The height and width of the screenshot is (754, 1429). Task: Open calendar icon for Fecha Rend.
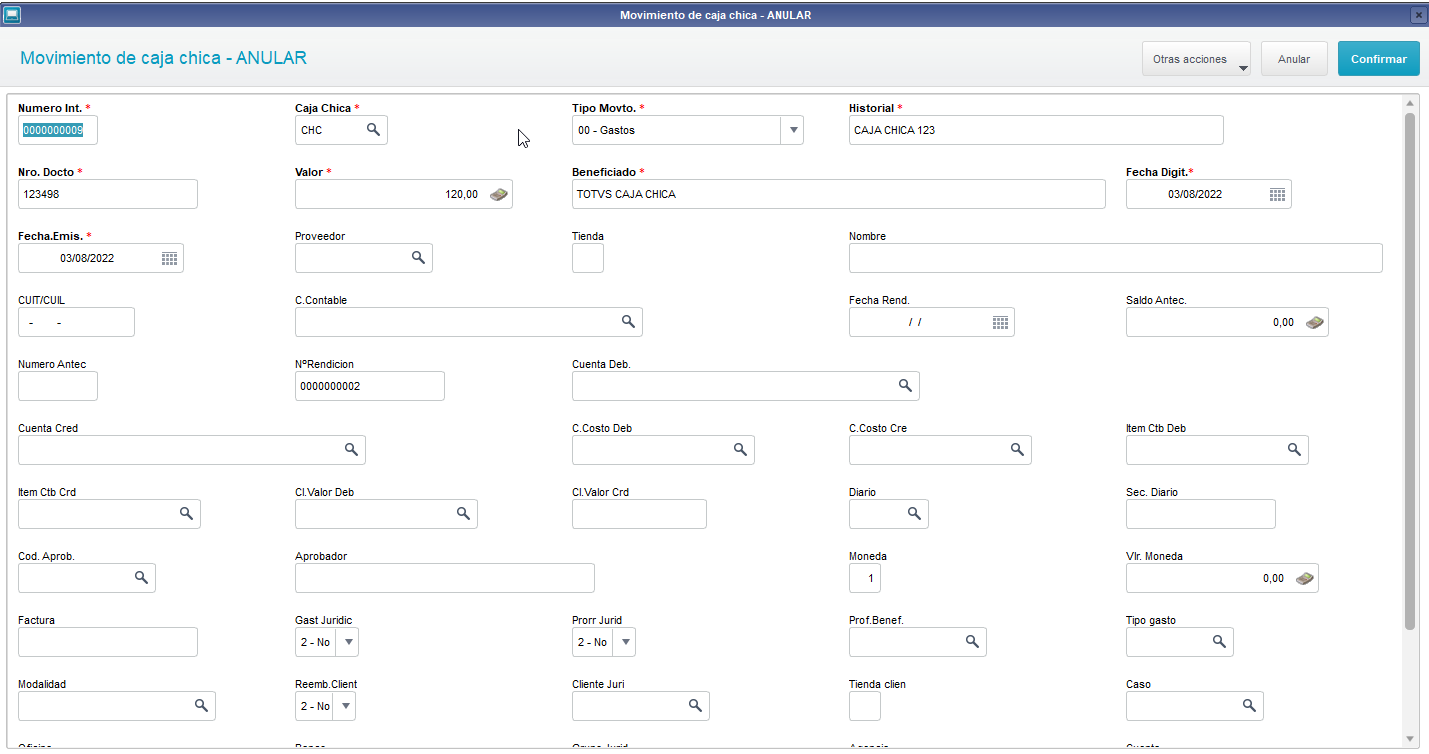tap(1000, 322)
